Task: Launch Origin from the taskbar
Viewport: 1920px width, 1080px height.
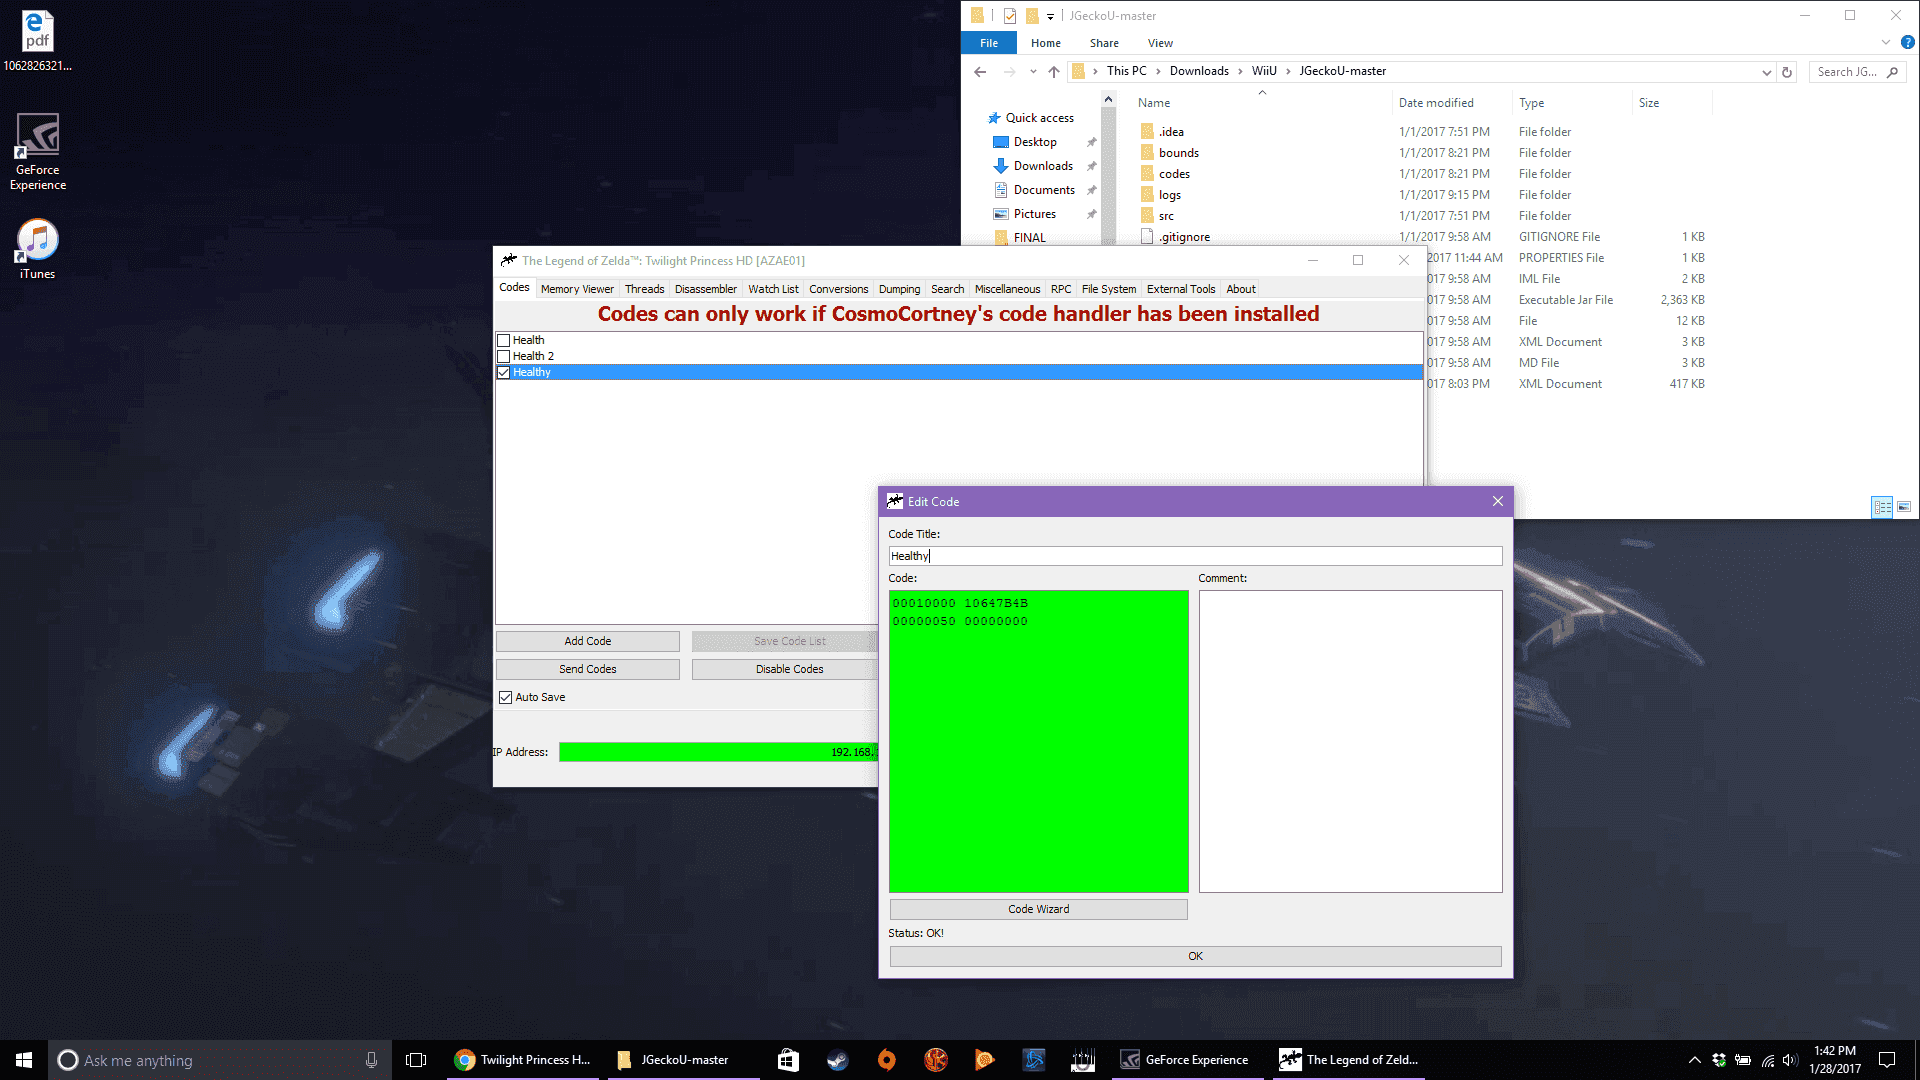Action: tap(886, 1060)
